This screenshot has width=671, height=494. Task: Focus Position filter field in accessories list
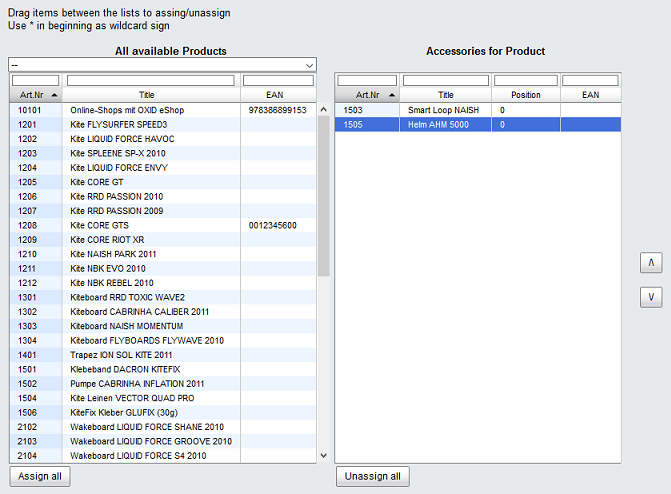tap(526, 80)
